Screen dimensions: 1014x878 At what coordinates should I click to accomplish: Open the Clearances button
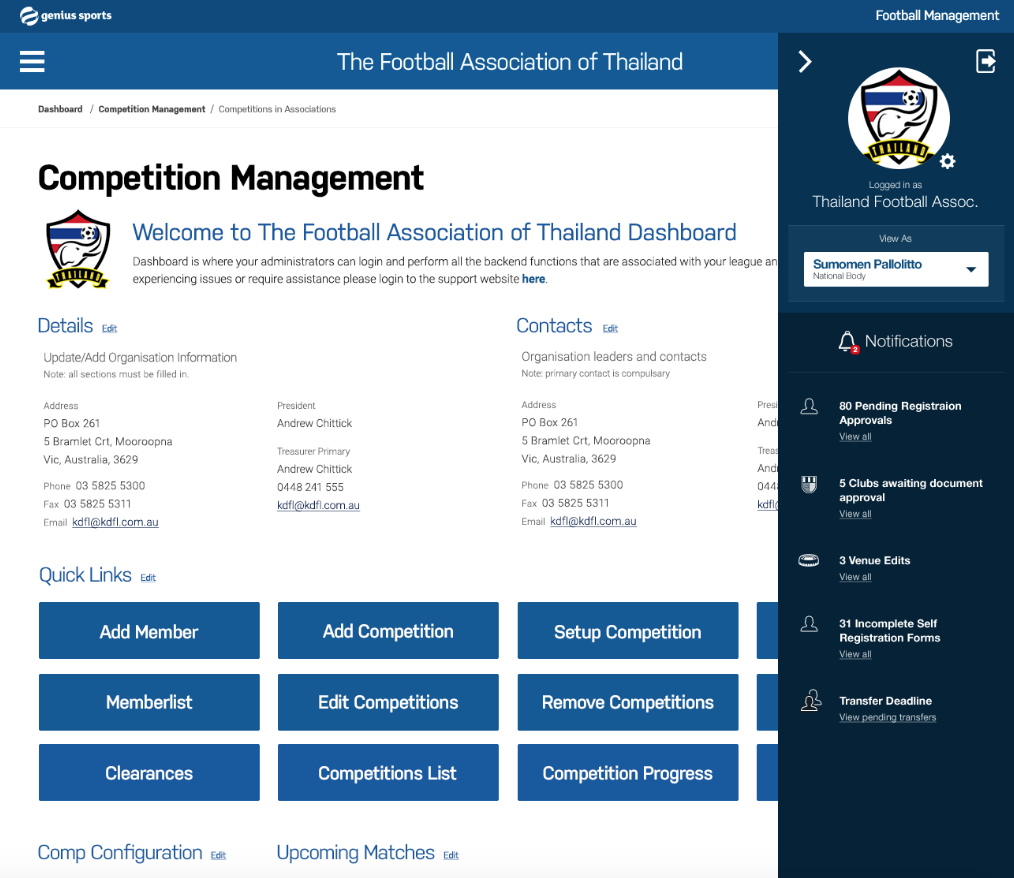click(x=149, y=773)
